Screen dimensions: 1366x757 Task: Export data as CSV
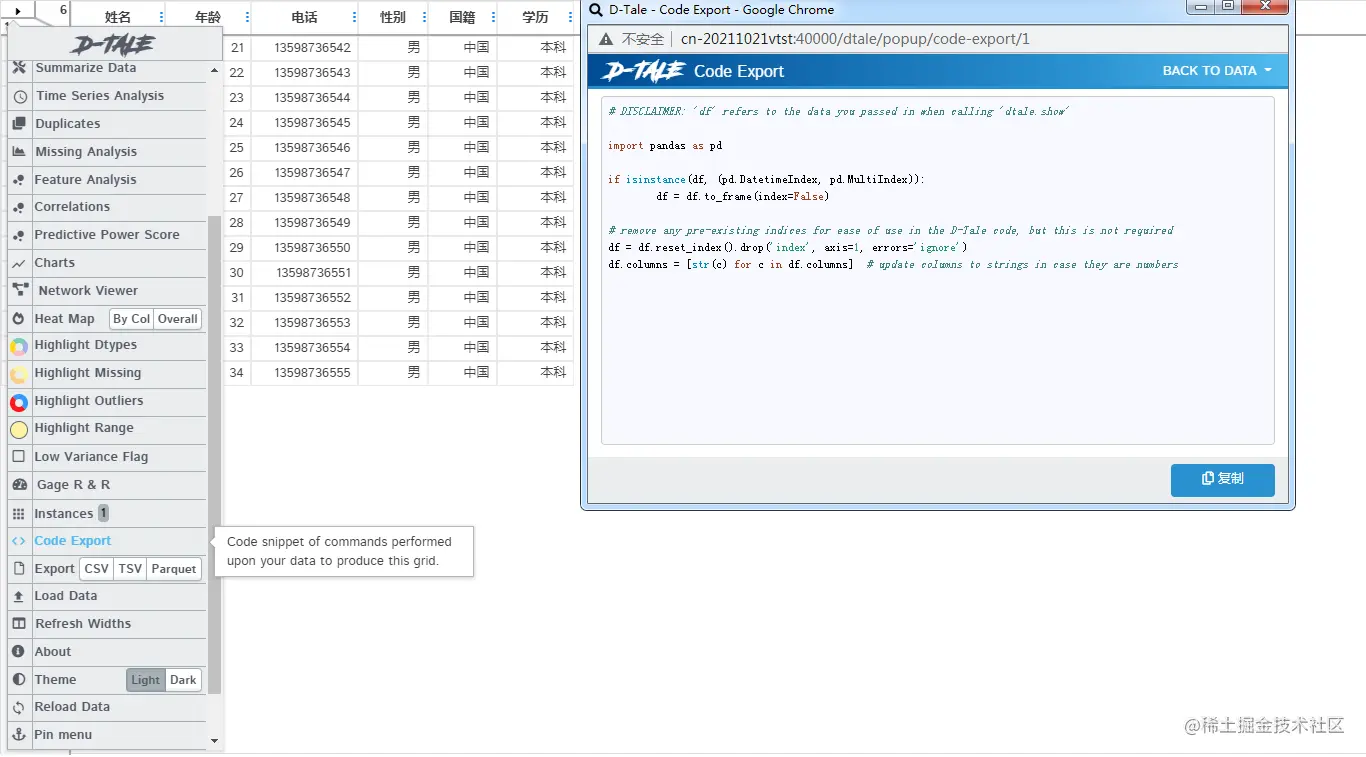(97, 569)
